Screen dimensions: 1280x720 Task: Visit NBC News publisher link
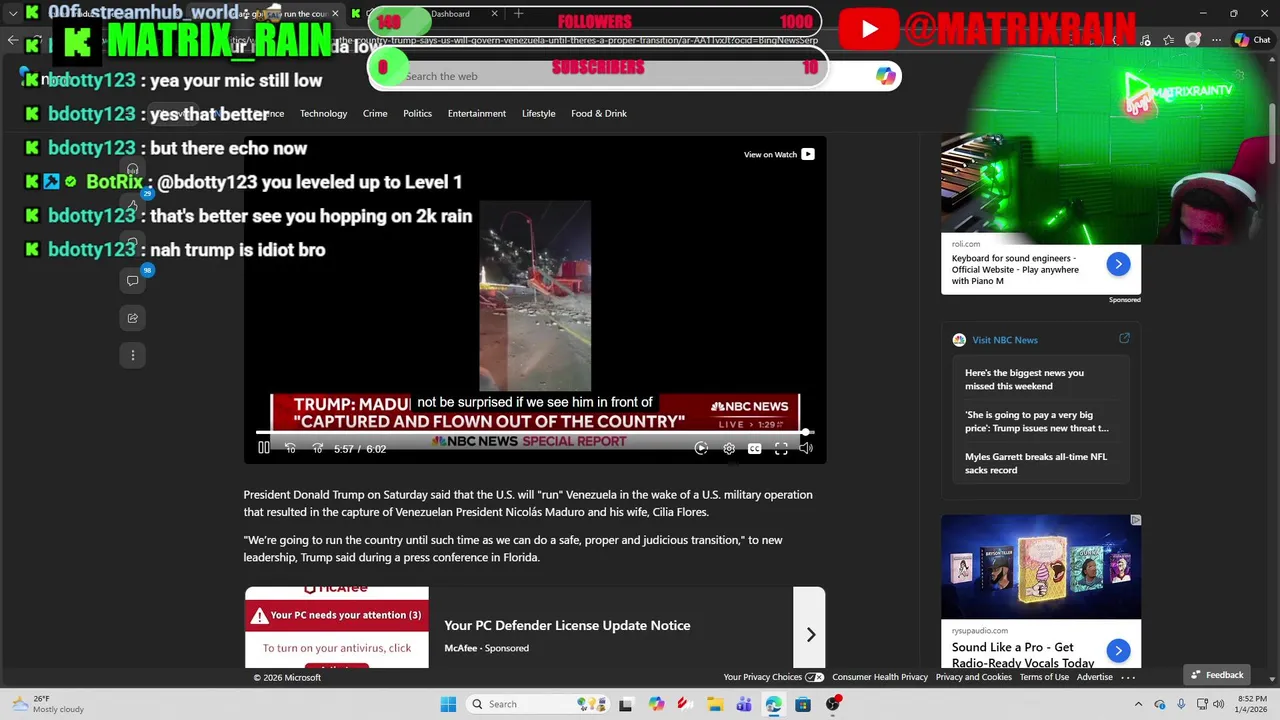(x=1005, y=340)
